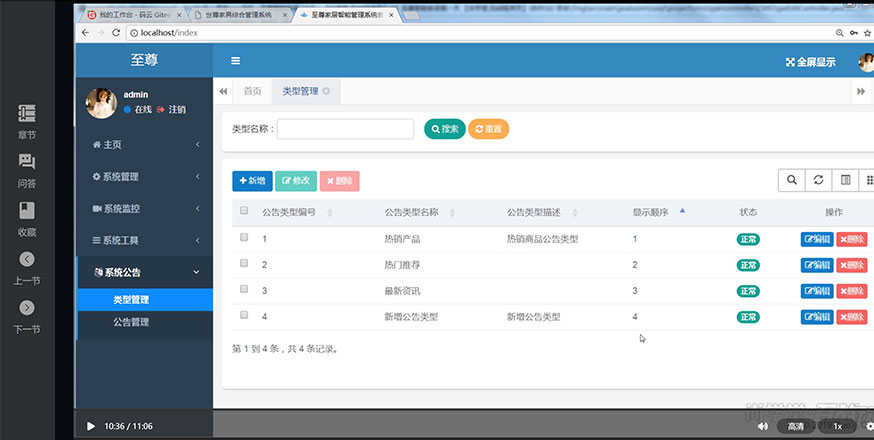The height and width of the screenshot is (440, 874).
Task: Click the browser back arrow
Action: pos(85,33)
